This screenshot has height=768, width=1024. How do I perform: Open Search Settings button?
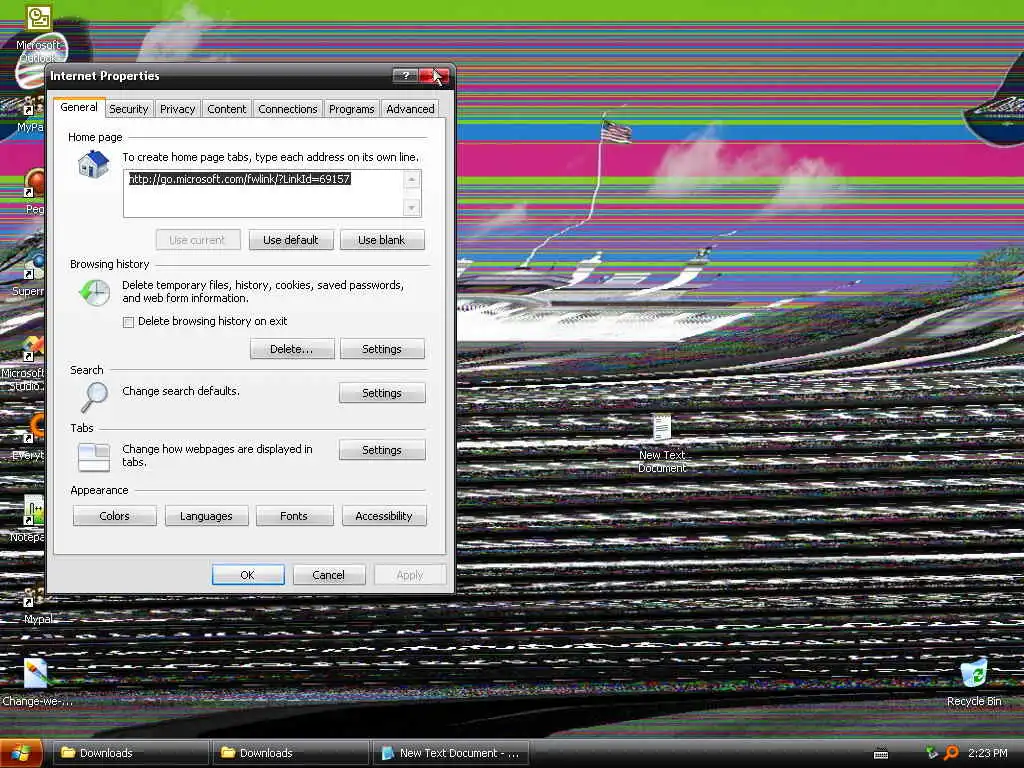click(x=382, y=392)
